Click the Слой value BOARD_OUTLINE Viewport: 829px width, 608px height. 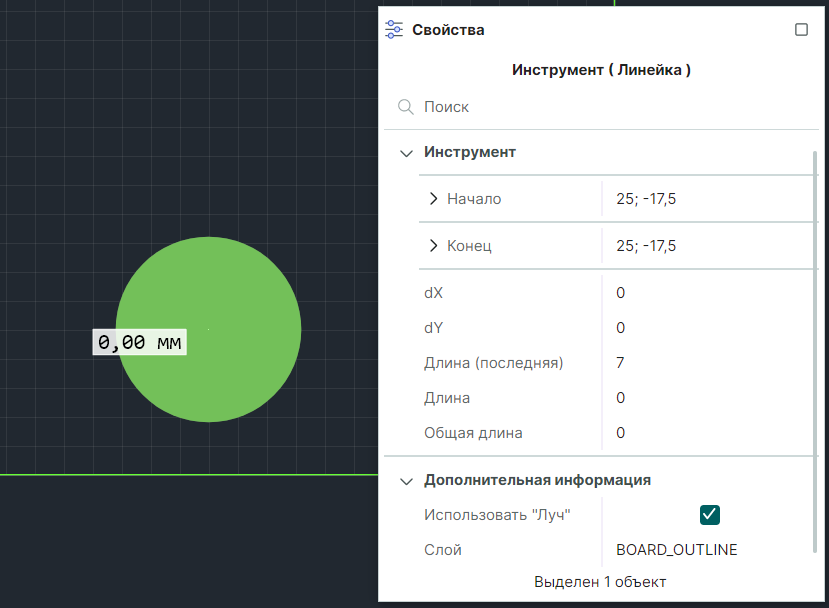pos(677,550)
